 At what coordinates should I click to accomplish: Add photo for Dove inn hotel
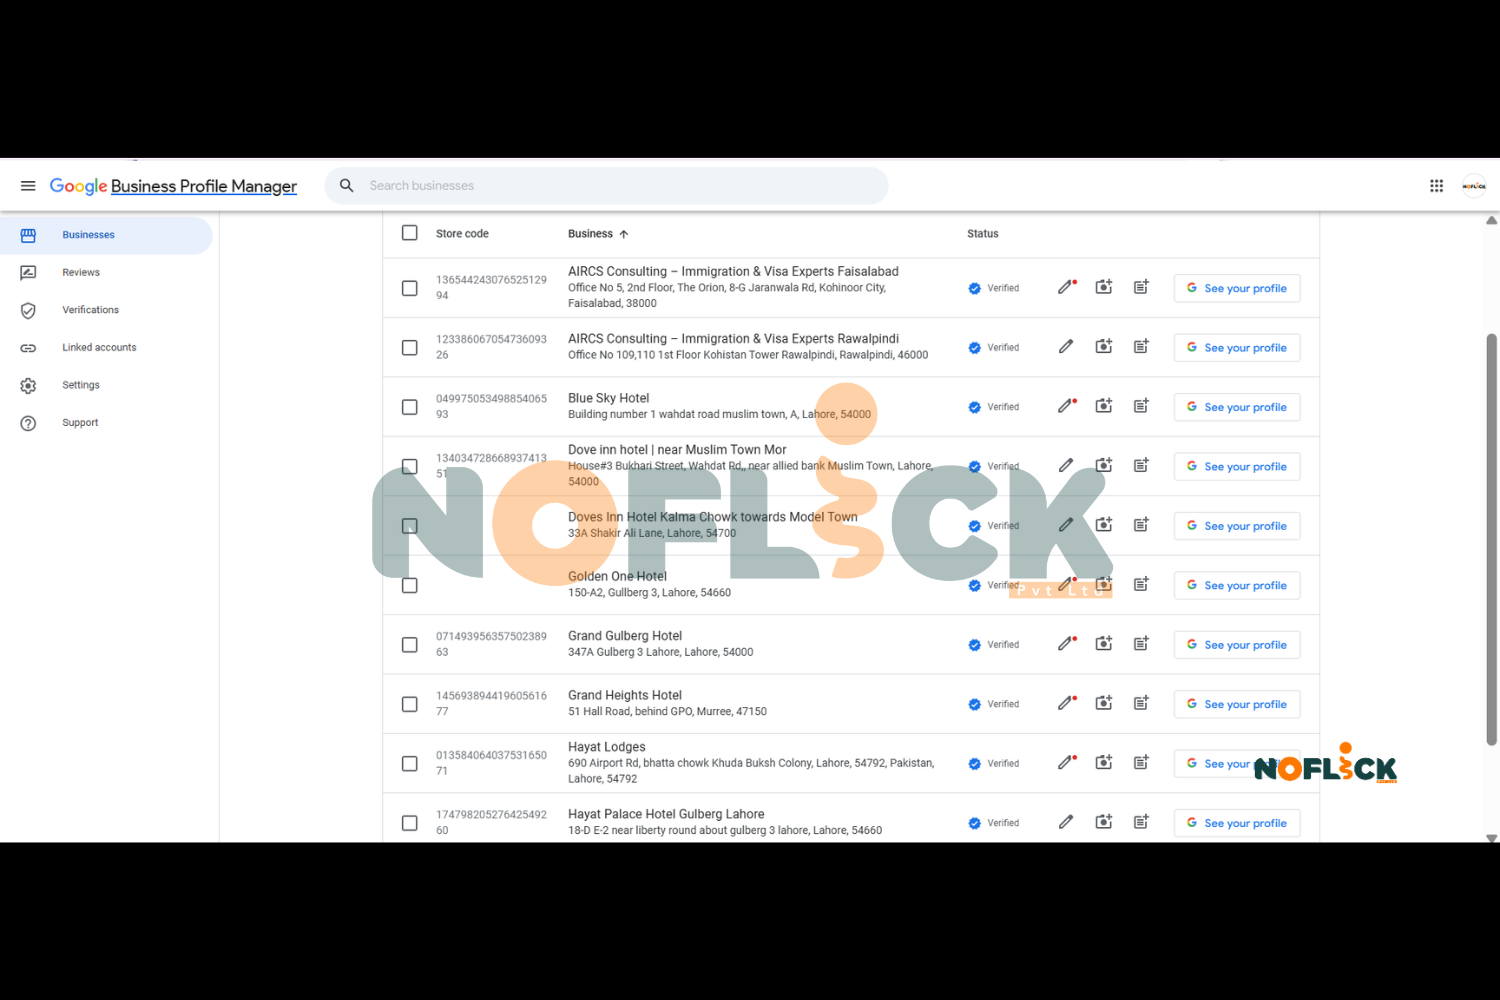1104,466
